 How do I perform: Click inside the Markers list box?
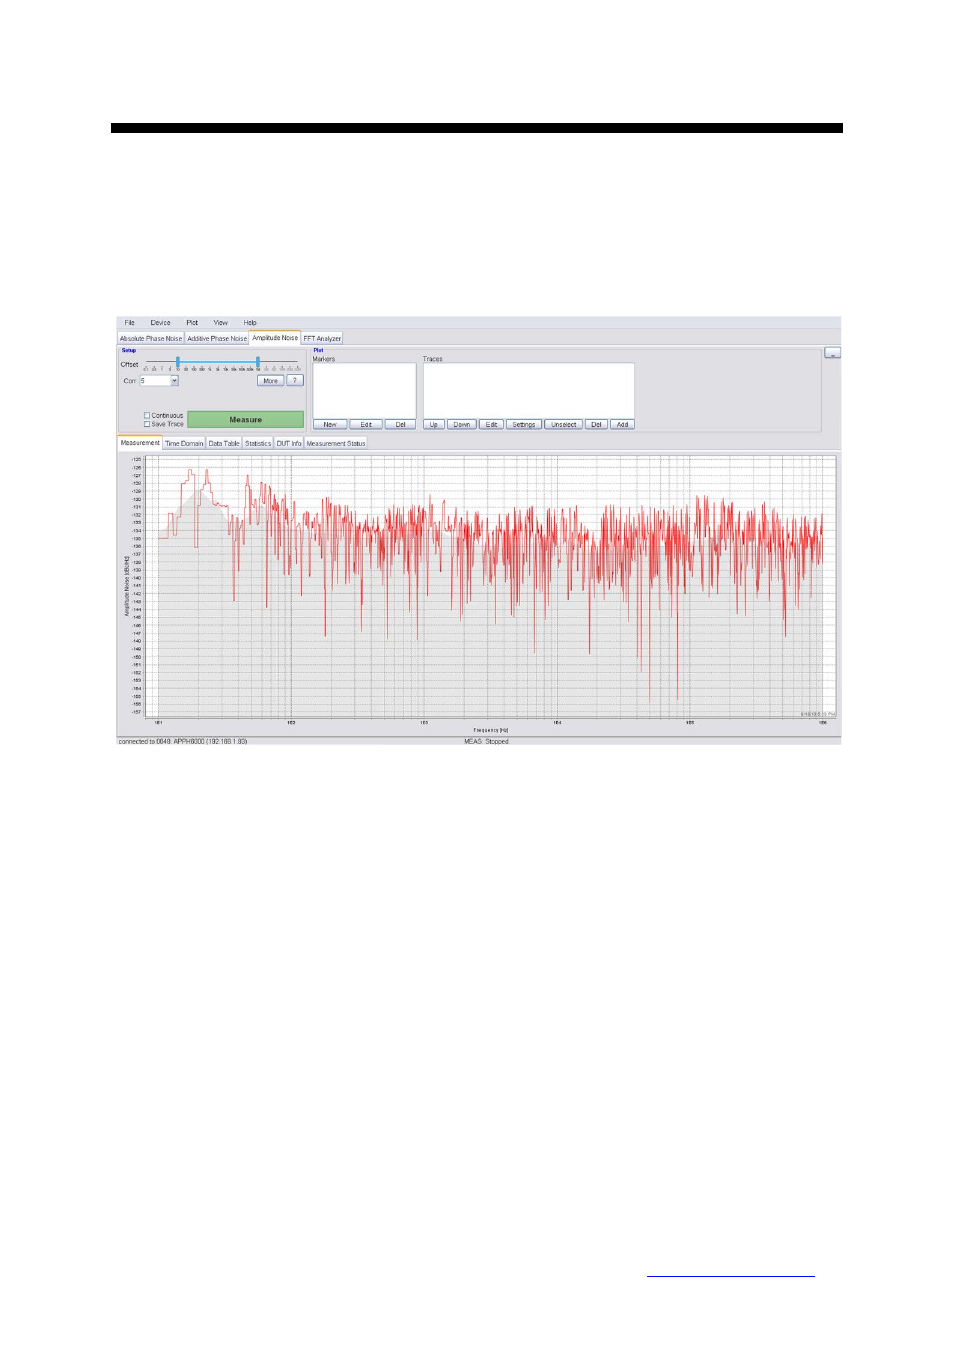point(364,390)
